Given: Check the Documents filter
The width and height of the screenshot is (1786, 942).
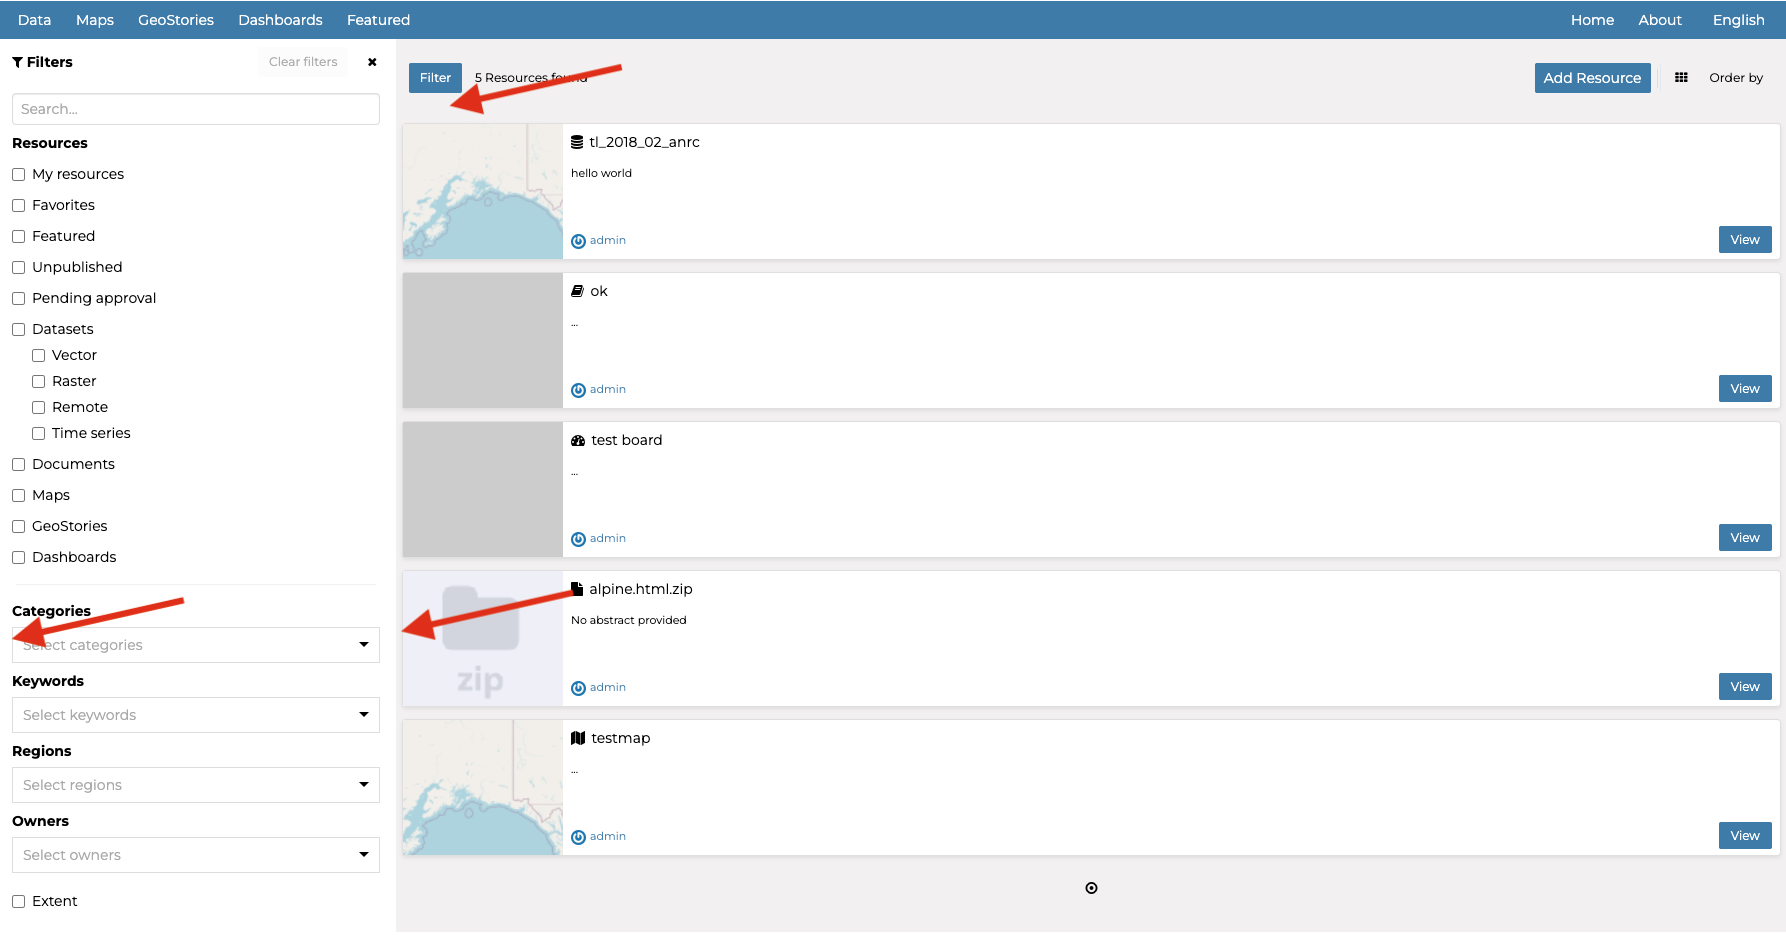Looking at the screenshot, I should 18,464.
